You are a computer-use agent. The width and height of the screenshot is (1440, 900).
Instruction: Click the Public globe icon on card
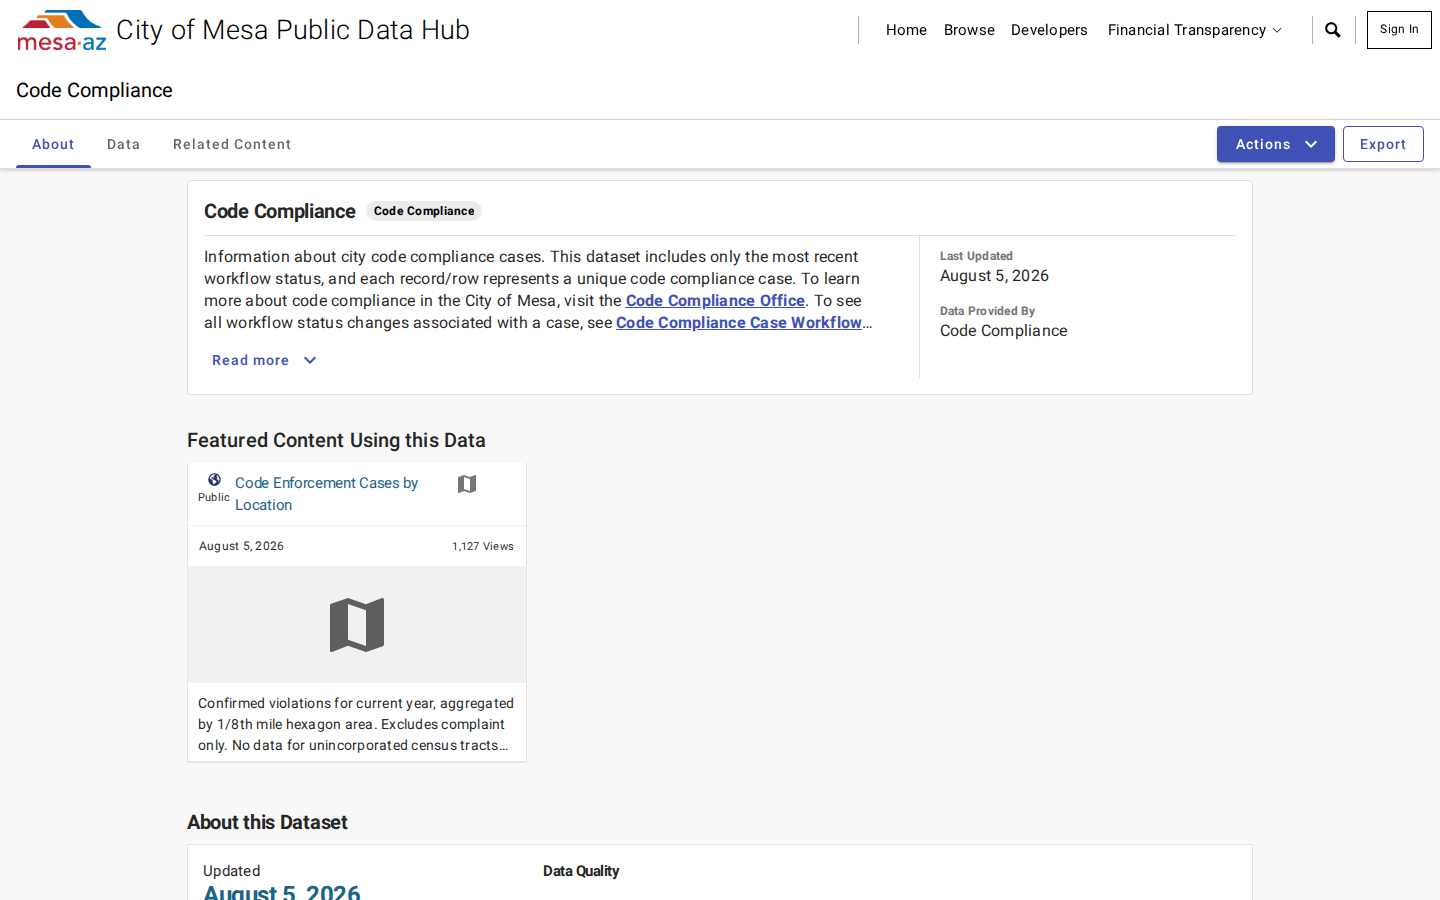click(x=214, y=480)
